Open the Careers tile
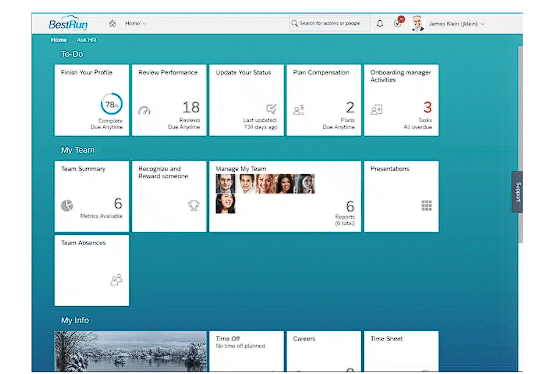The height and width of the screenshot is (374, 541). coord(324,351)
